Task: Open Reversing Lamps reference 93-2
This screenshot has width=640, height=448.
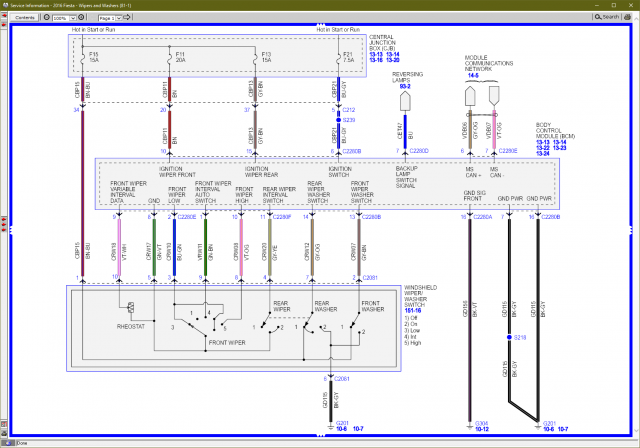Action: (x=405, y=86)
